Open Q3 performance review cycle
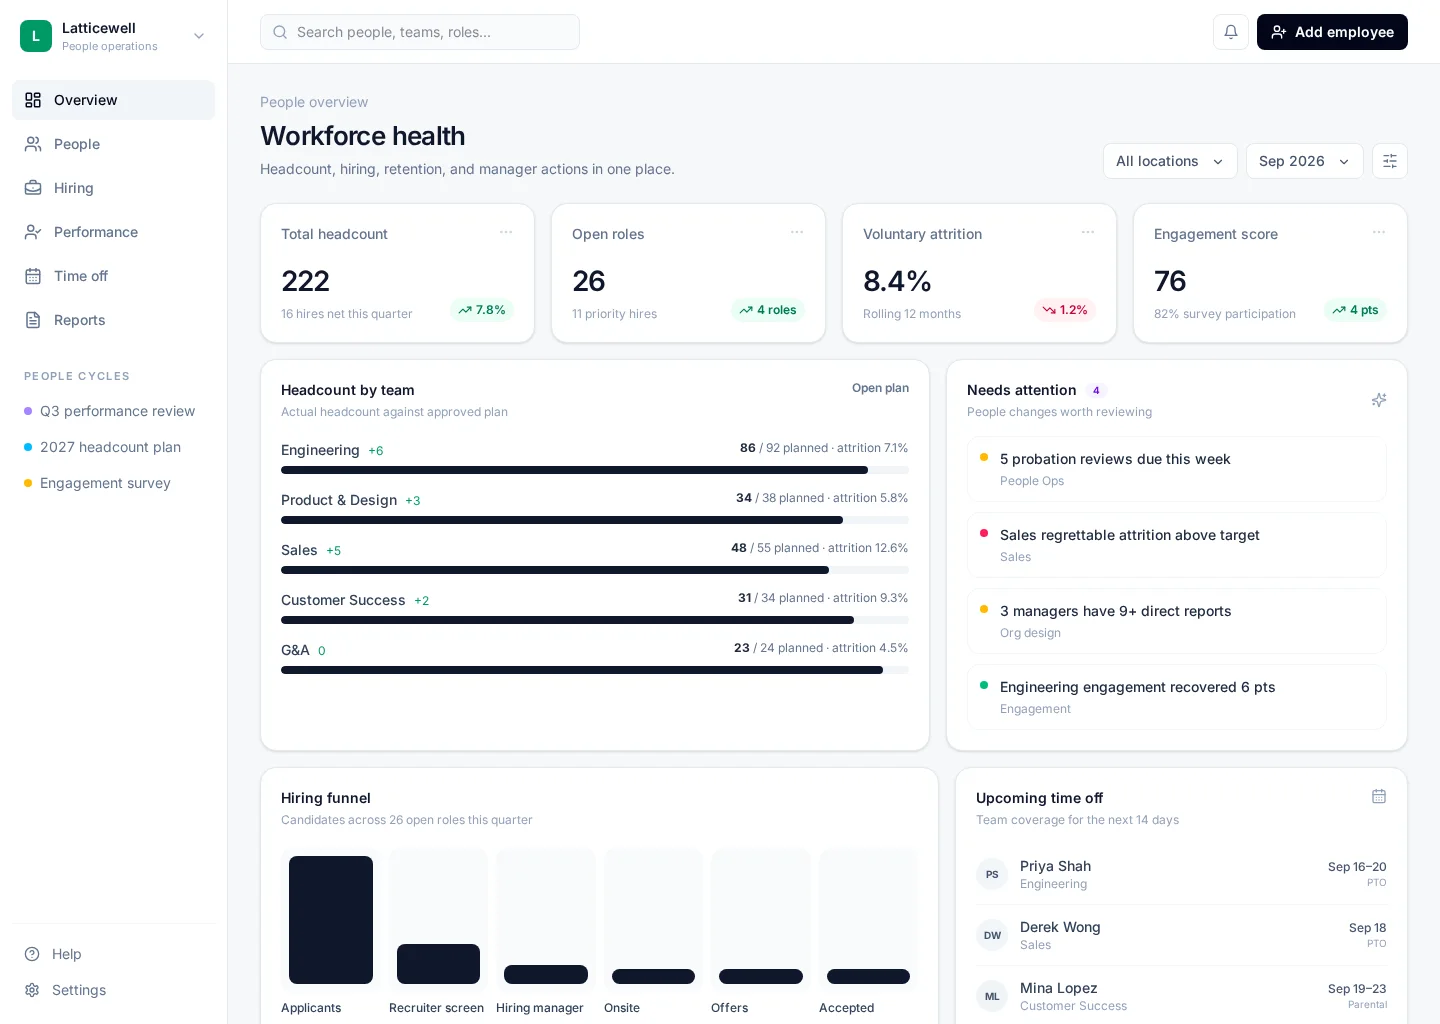 pyautogui.click(x=113, y=411)
